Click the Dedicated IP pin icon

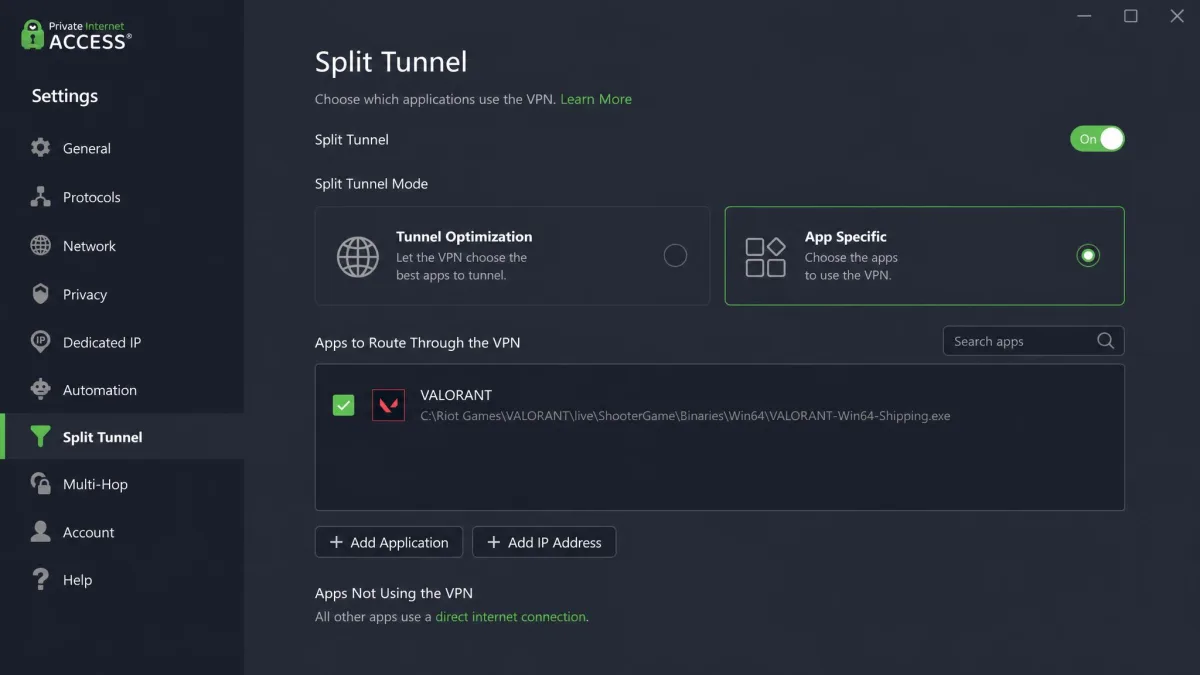click(40, 342)
